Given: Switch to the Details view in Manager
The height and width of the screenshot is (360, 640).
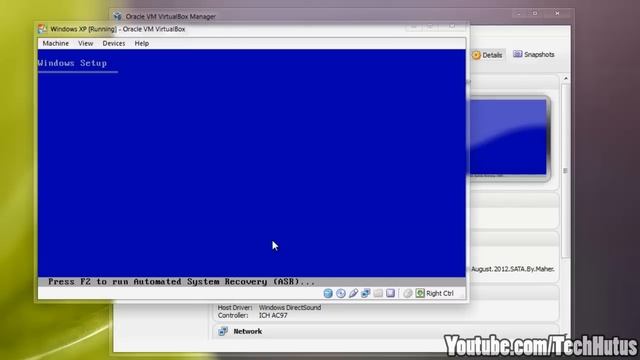Looking at the screenshot, I should click(x=487, y=55).
